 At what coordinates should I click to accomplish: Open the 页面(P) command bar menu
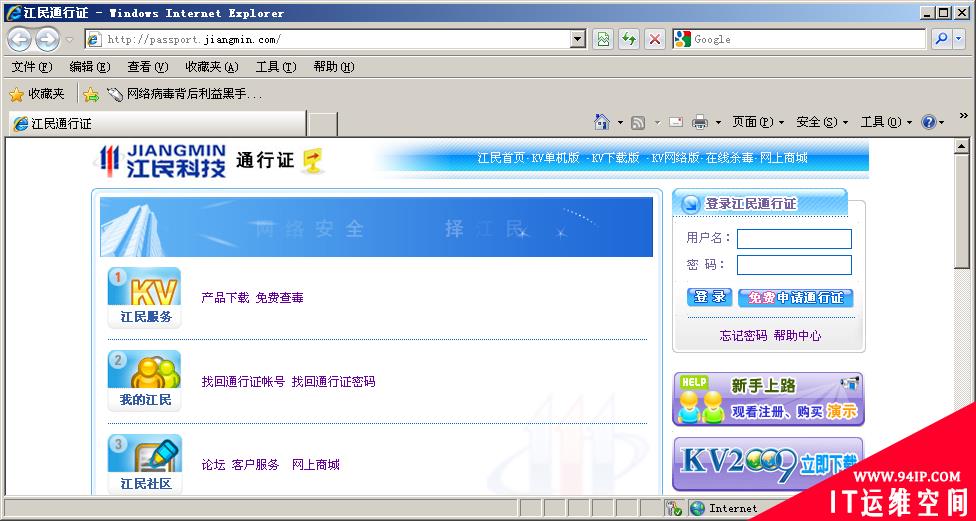point(758,123)
